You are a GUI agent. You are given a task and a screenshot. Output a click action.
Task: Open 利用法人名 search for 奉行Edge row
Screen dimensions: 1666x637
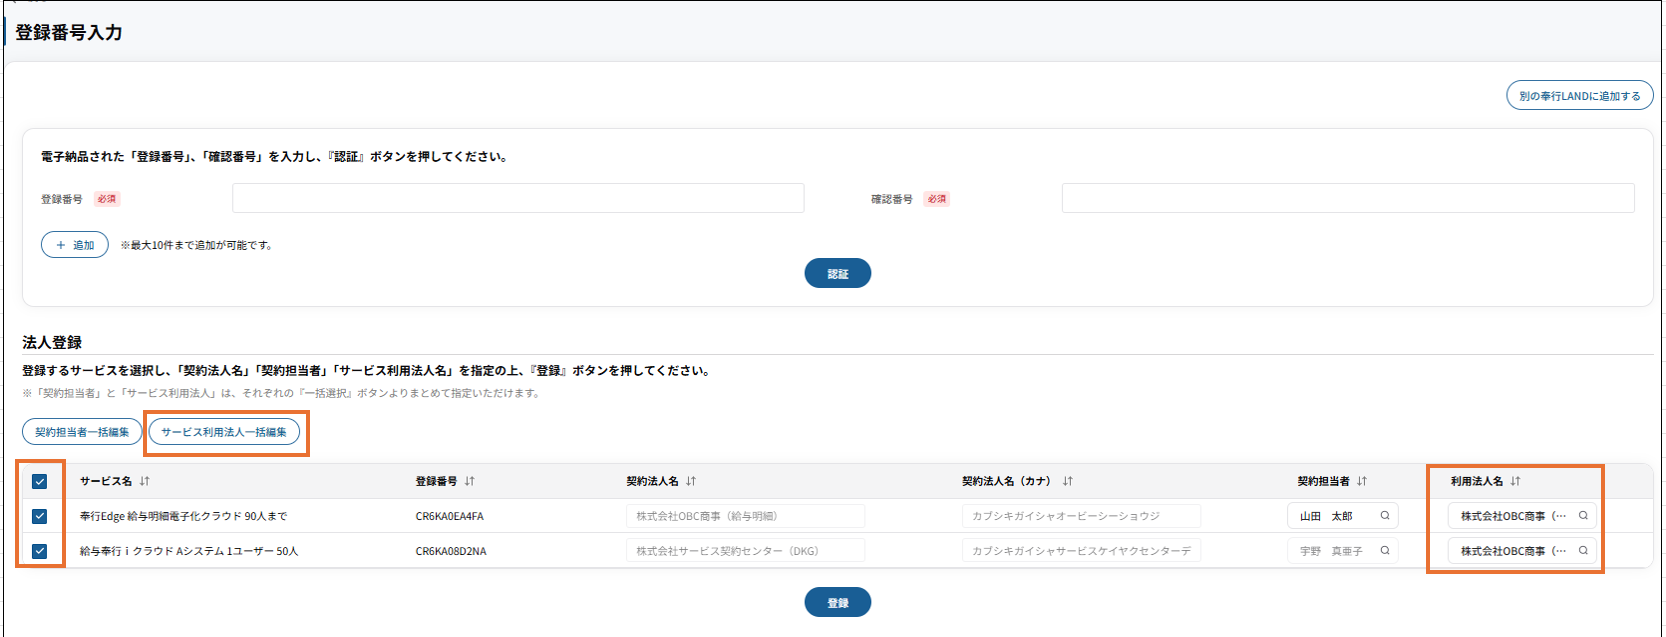[1583, 516]
